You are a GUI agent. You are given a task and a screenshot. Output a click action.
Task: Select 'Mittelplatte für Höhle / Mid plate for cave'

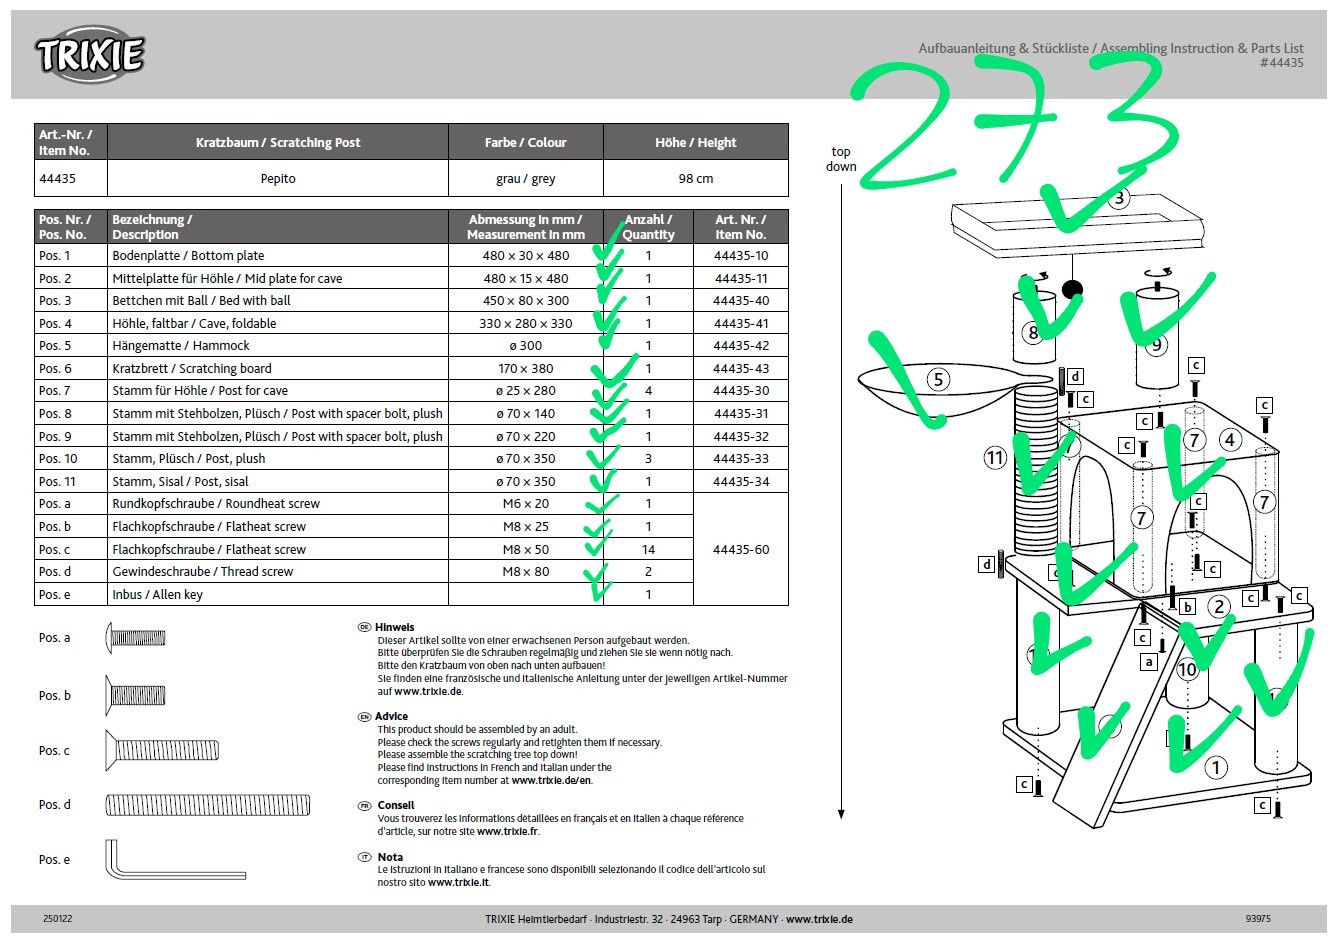[227, 278]
